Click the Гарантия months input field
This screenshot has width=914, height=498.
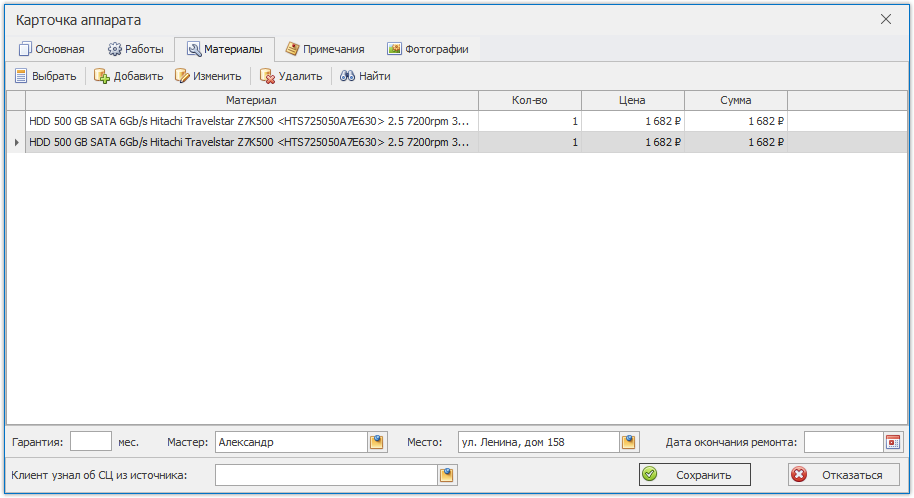(x=91, y=442)
